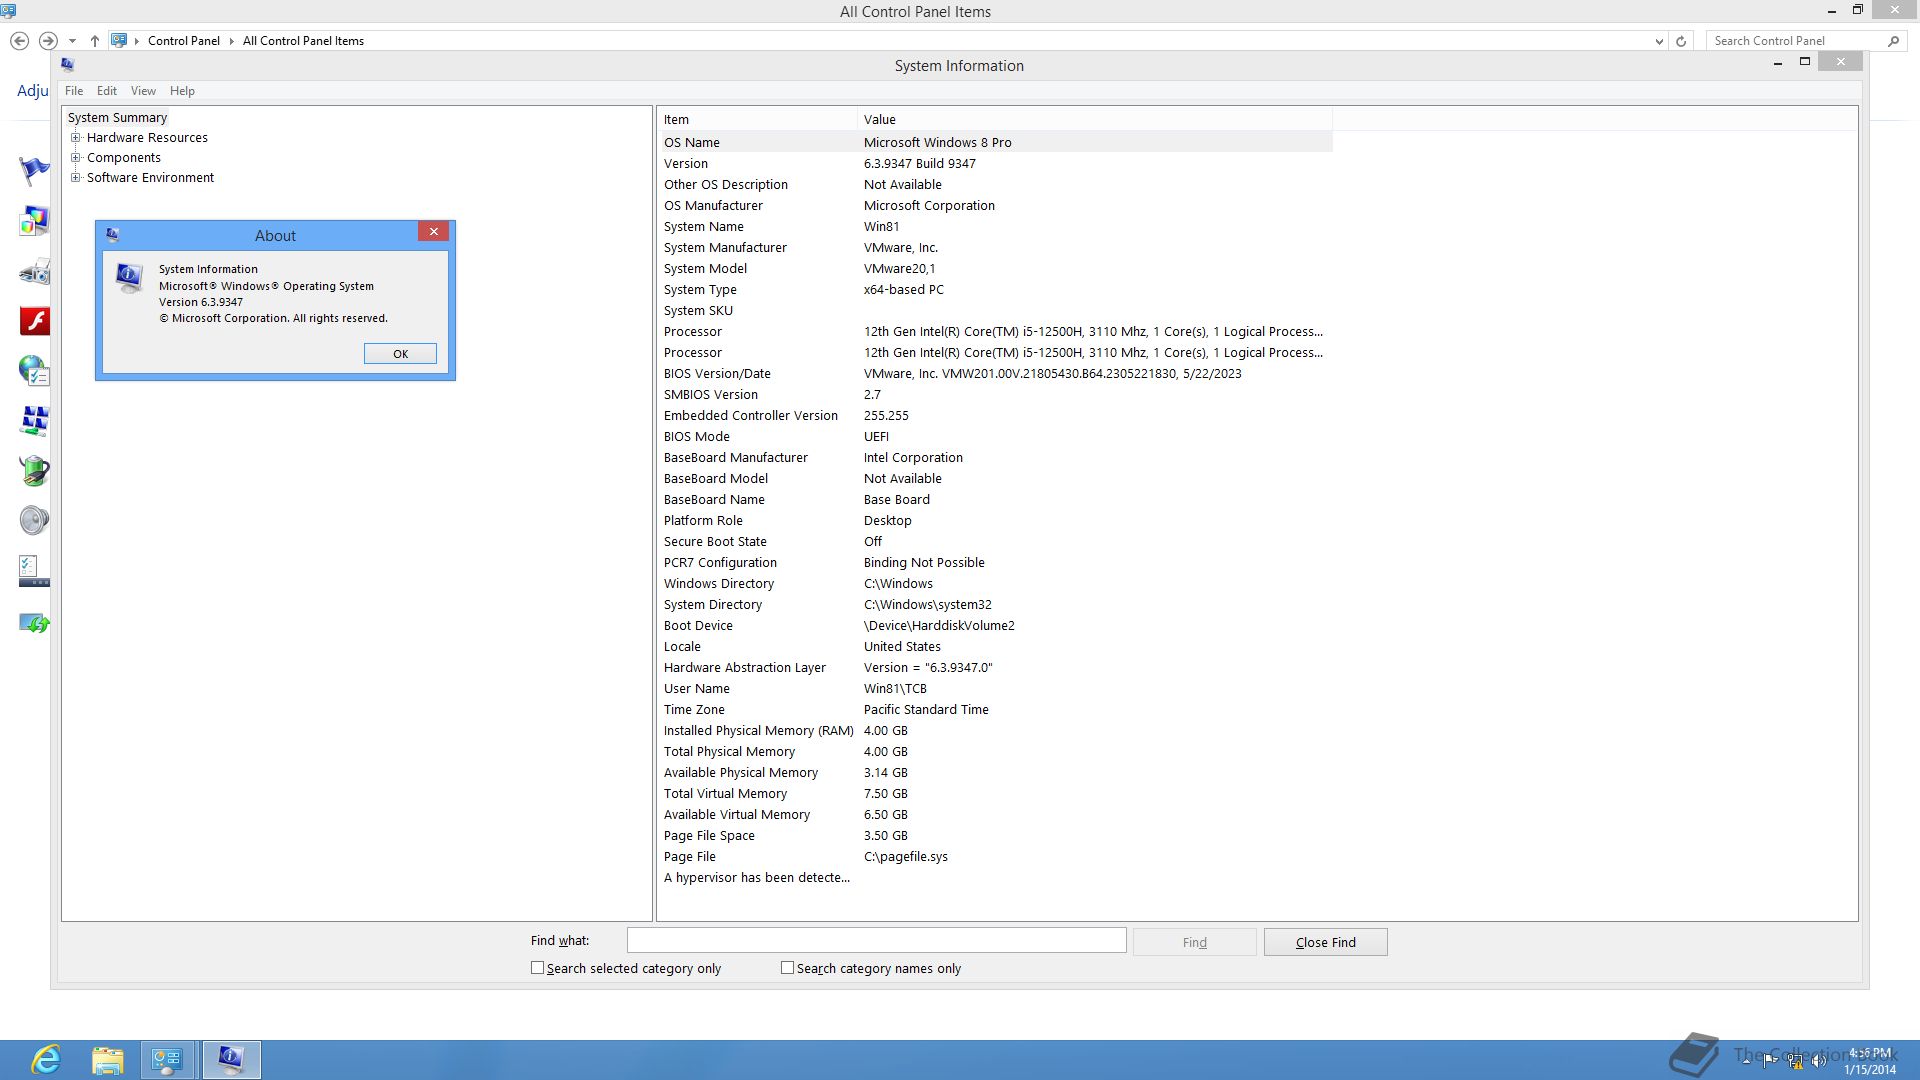Image resolution: width=1920 pixels, height=1080 pixels.
Task: Launch Internet Explorer from the taskbar
Action: point(46,1060)
